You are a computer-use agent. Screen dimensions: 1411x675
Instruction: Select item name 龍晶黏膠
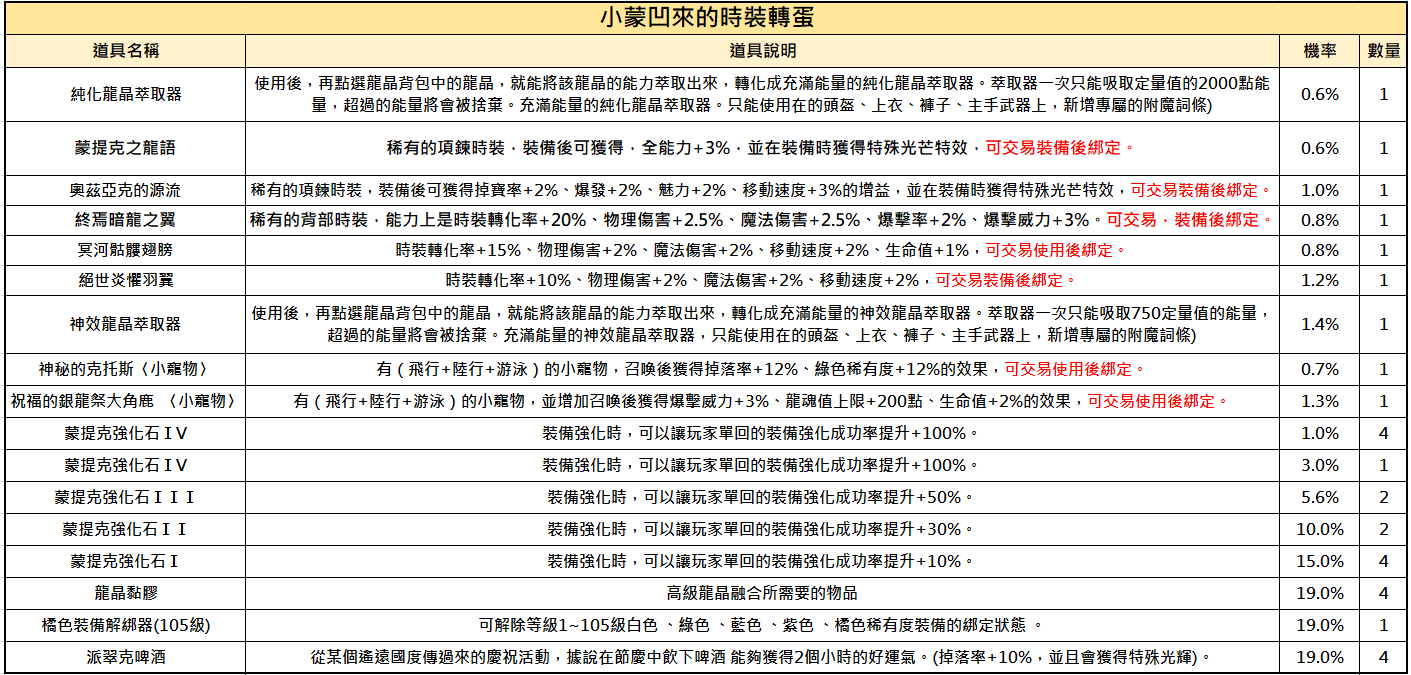126,593
